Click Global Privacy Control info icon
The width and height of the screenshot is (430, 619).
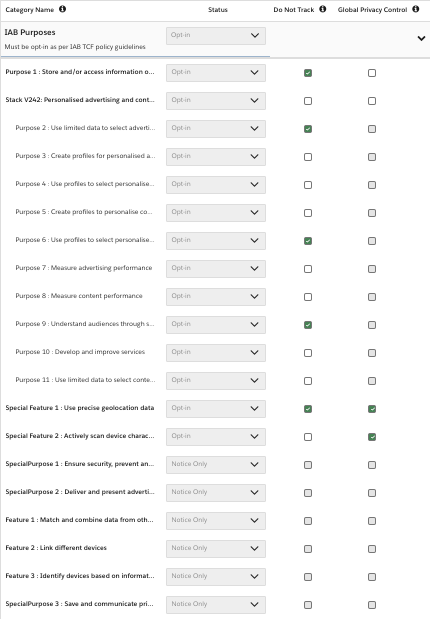point(416,9)
